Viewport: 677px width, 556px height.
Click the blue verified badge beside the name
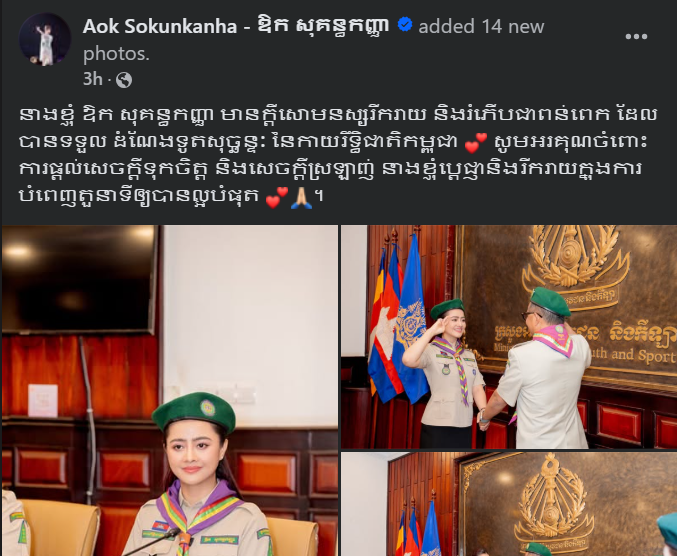(x=405, y=25)
